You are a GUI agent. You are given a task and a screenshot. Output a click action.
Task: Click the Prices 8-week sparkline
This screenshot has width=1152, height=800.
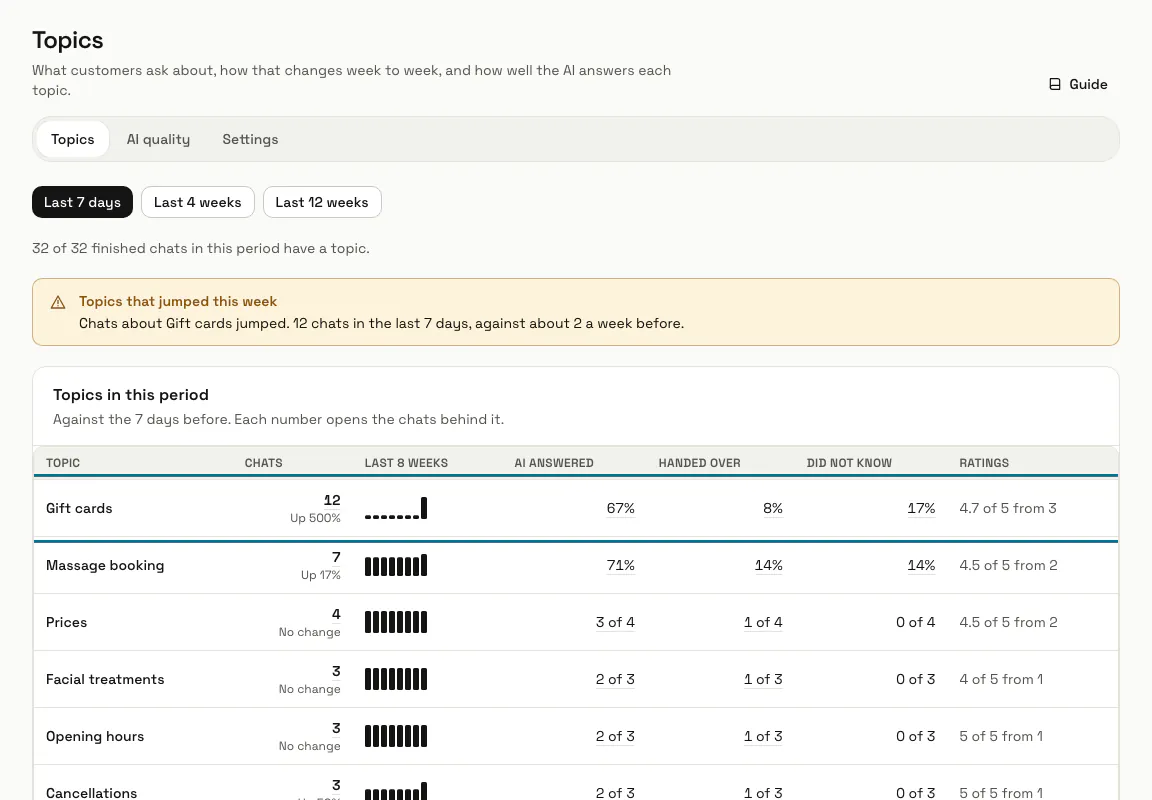coord(396,622)
